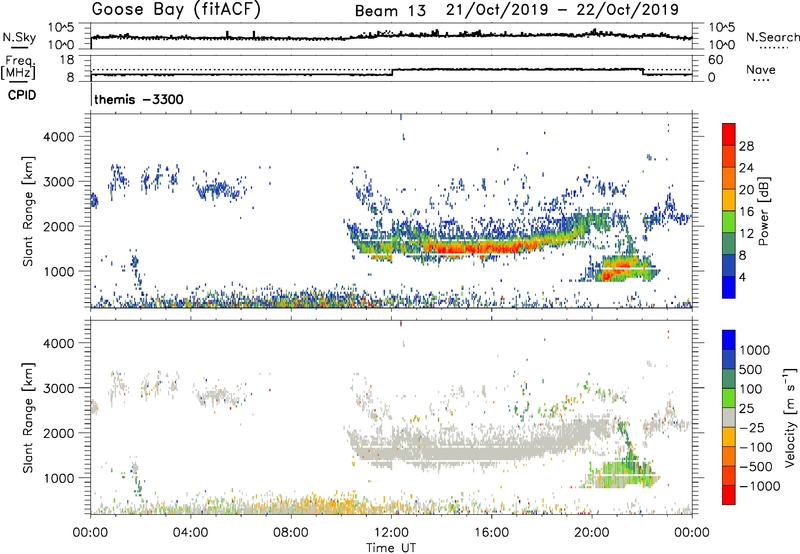Image resolution: width=800 pixels, height=554 pixels.
Task: Click the '16' label on the power scale
Action: (746, 212)
